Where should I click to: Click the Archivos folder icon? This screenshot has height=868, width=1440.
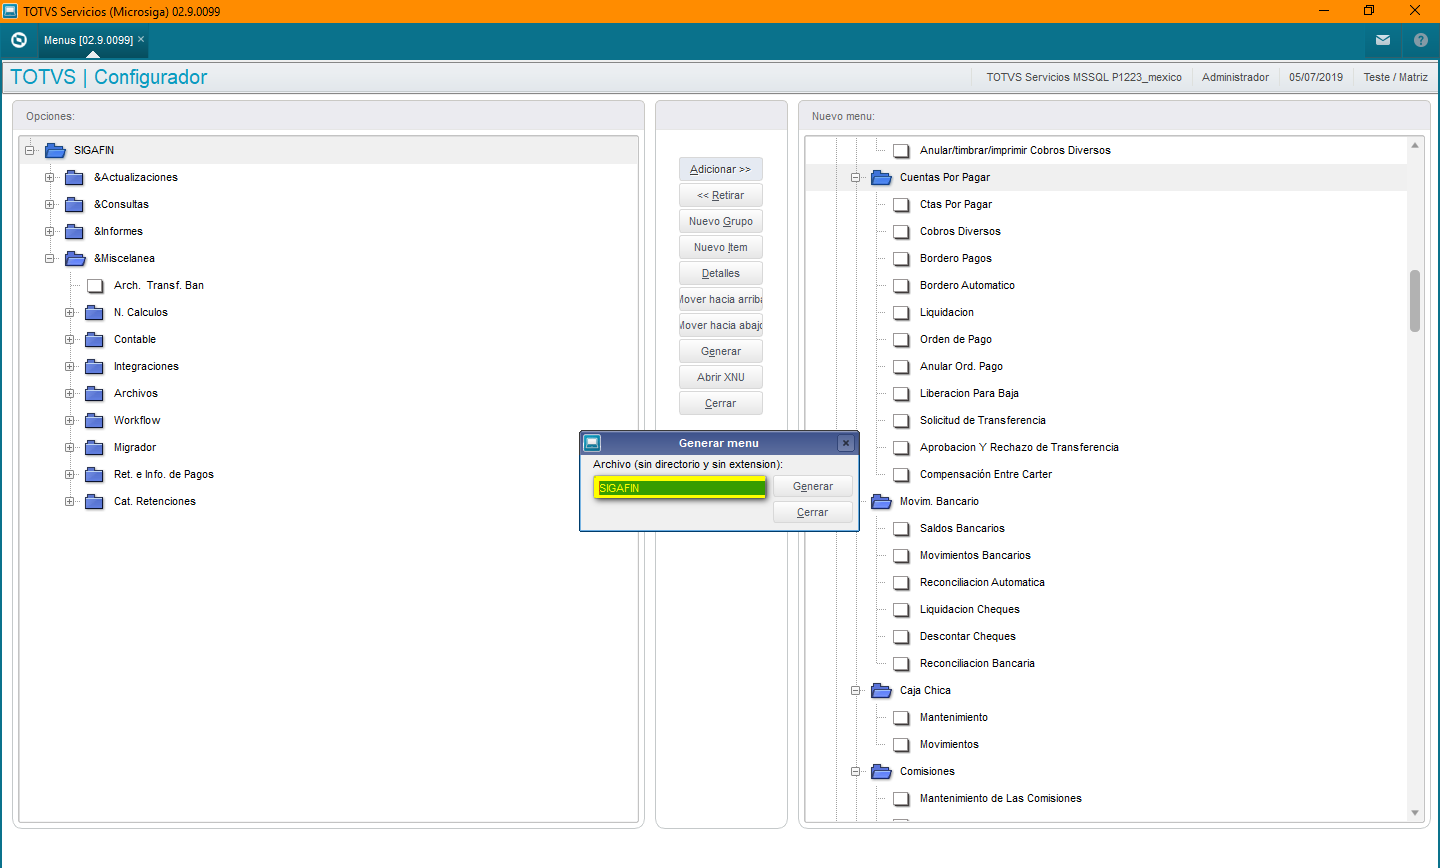95,393
